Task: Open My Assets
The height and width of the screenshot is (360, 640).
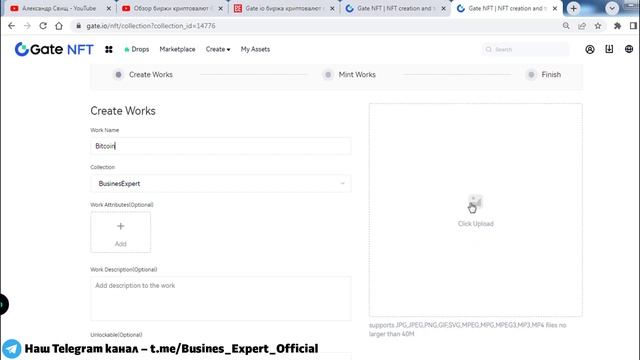Action: [x=255, y=49]
